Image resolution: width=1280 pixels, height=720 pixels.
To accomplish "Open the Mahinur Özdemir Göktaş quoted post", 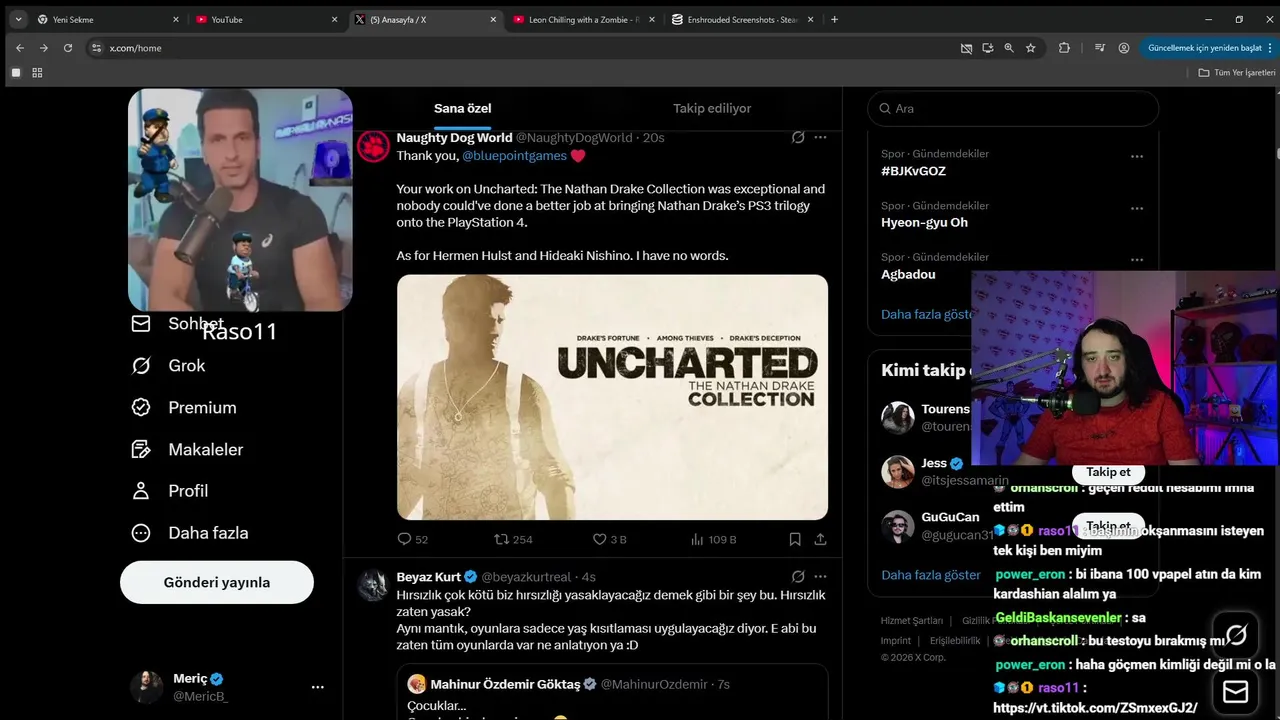I will click(x=612, y=692).
